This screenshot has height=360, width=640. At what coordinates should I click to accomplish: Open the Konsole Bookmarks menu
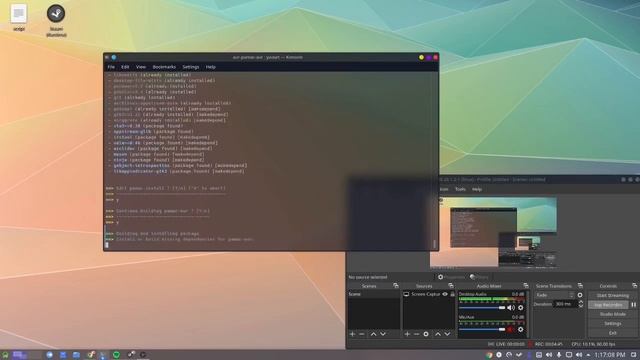coord(164,67)
